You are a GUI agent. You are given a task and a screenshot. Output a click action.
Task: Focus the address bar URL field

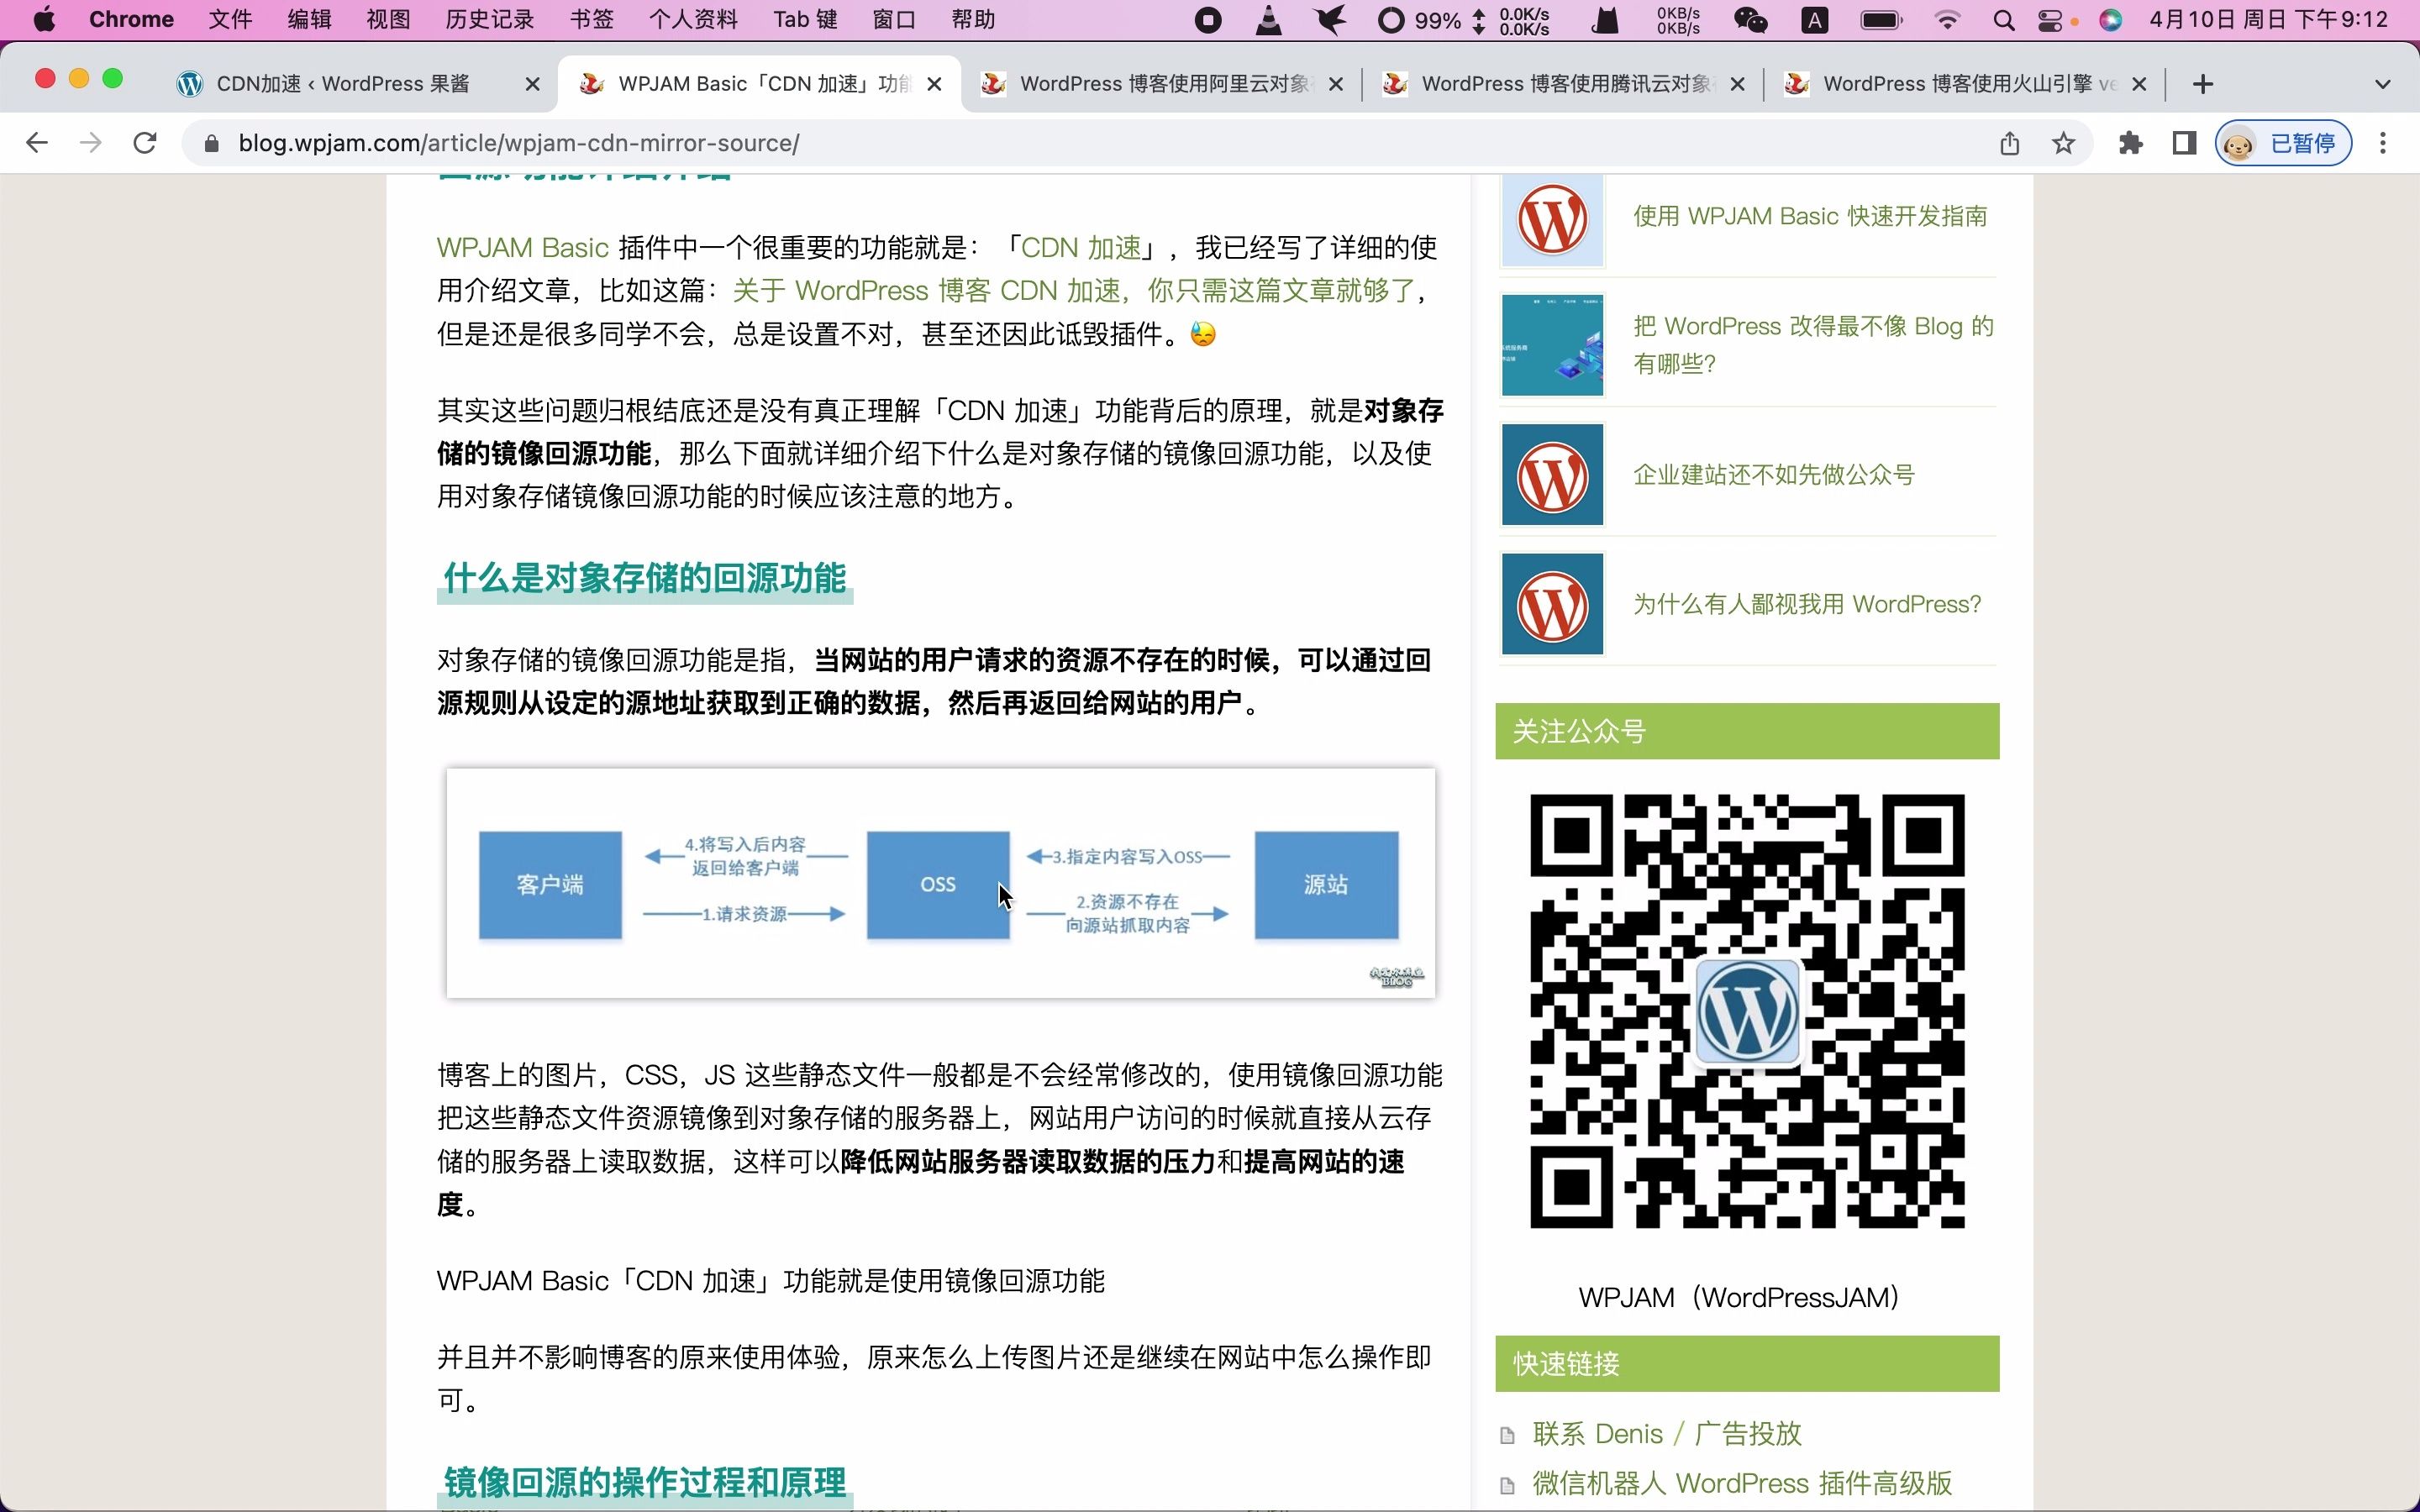[x=1100, y=143]
